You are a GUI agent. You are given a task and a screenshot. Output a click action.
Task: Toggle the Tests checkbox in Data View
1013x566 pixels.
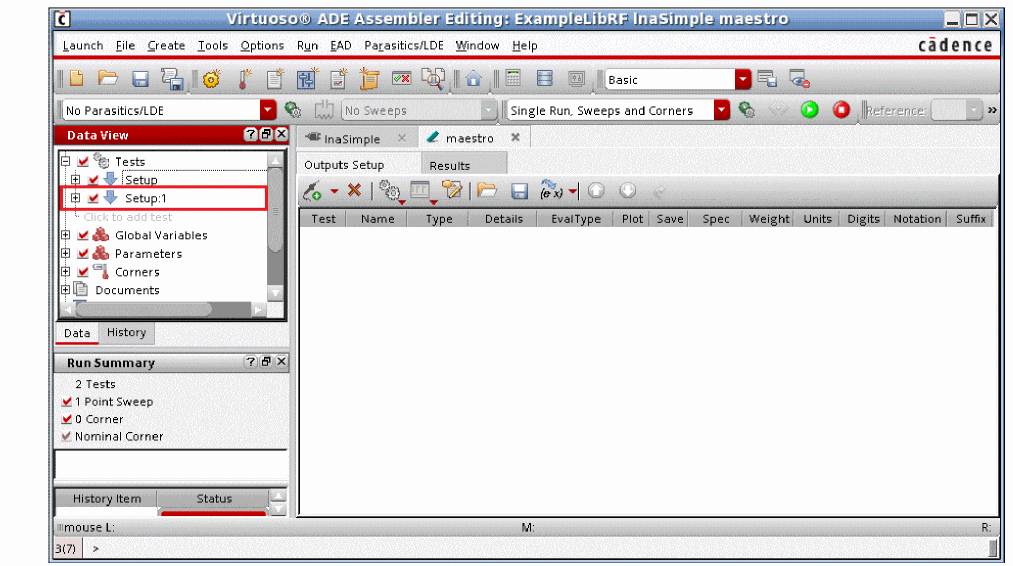(83, 161)
